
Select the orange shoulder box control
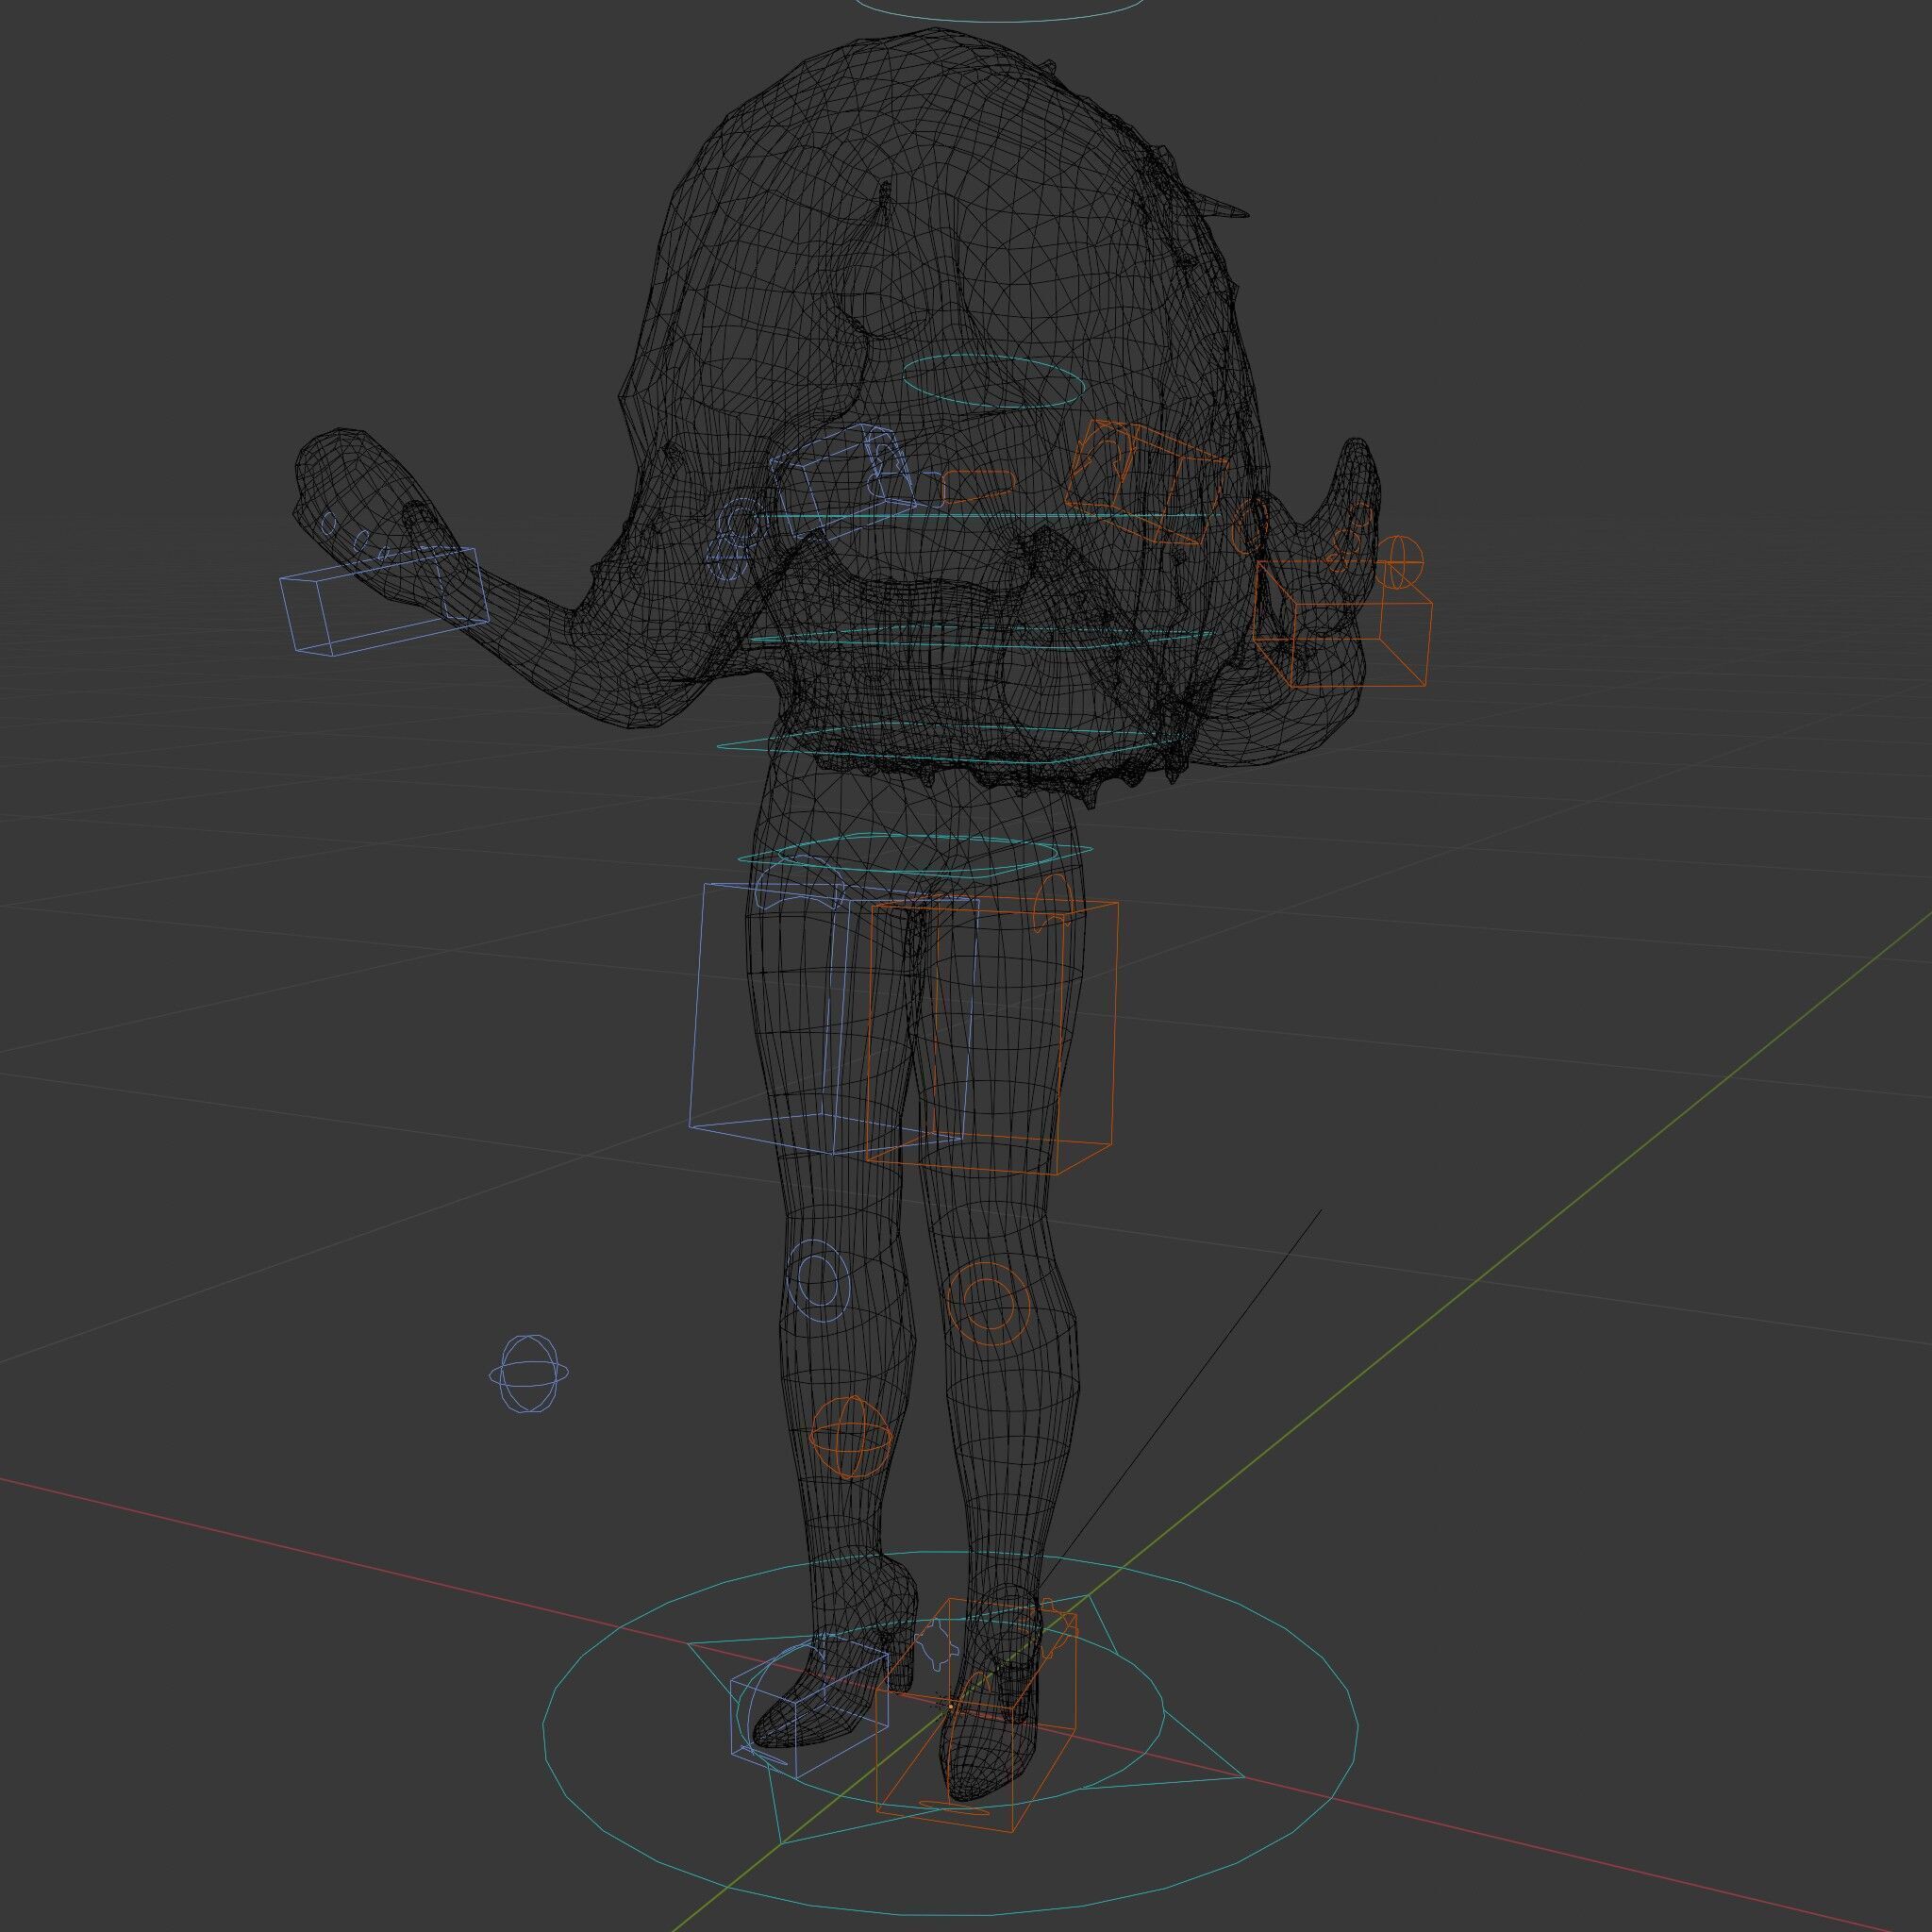click(x=1146, y=482)
